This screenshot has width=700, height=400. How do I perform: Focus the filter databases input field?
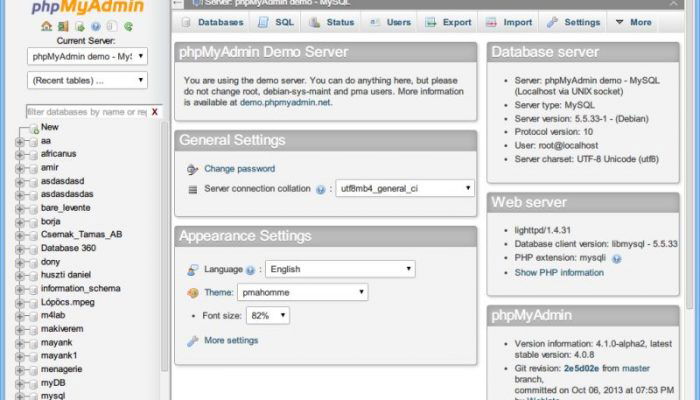[87, 112]
